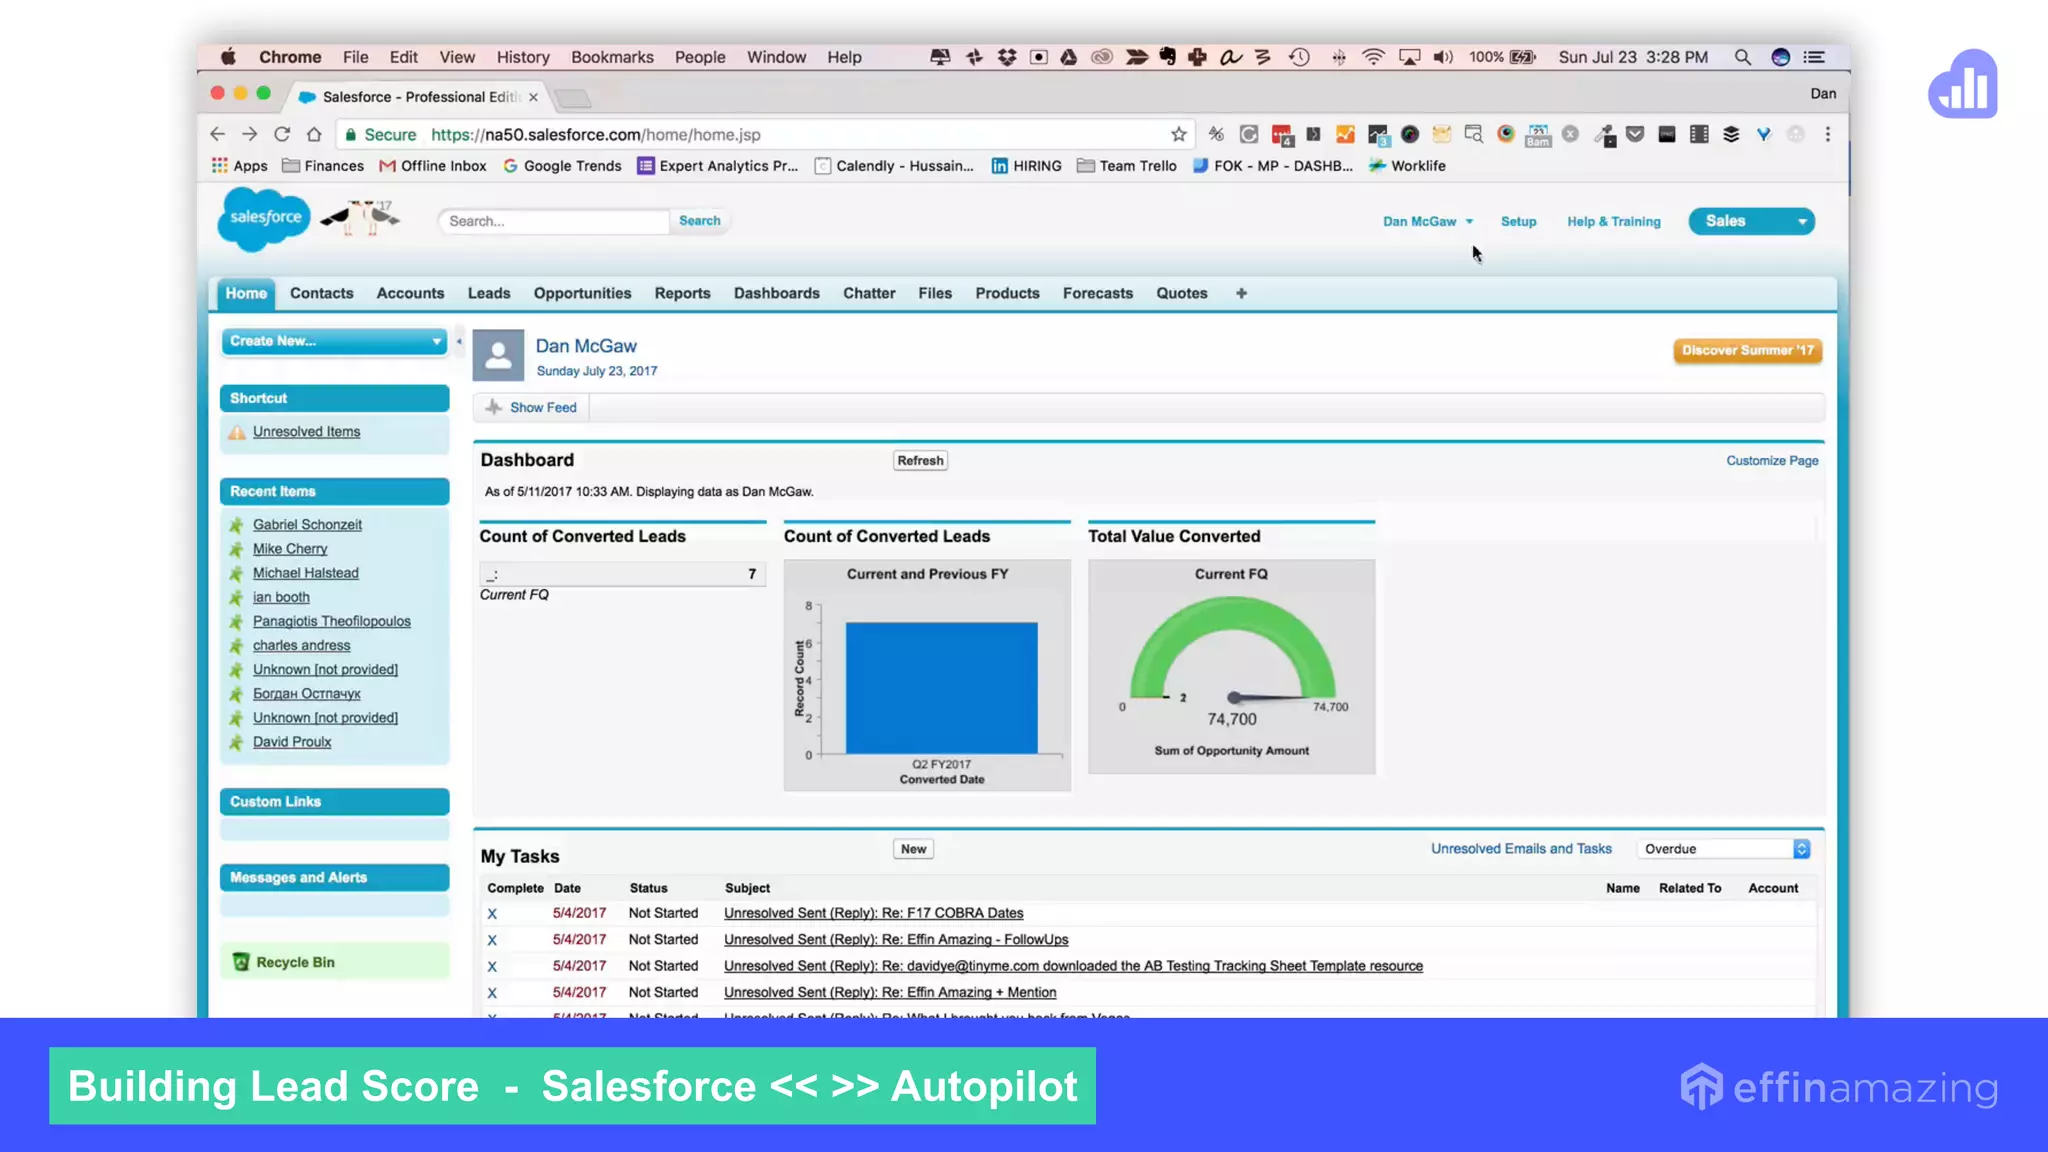The height and width of the screenshot is (1152, 2048).
Task: Click the Recycle Bin icon
Action: pyautogui.click(x=241, y=962)
